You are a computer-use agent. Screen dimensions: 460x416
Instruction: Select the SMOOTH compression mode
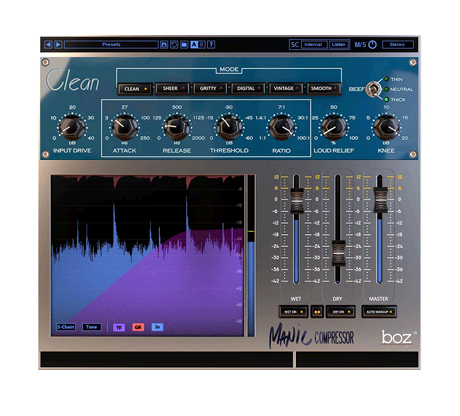(x=324, y=89)
